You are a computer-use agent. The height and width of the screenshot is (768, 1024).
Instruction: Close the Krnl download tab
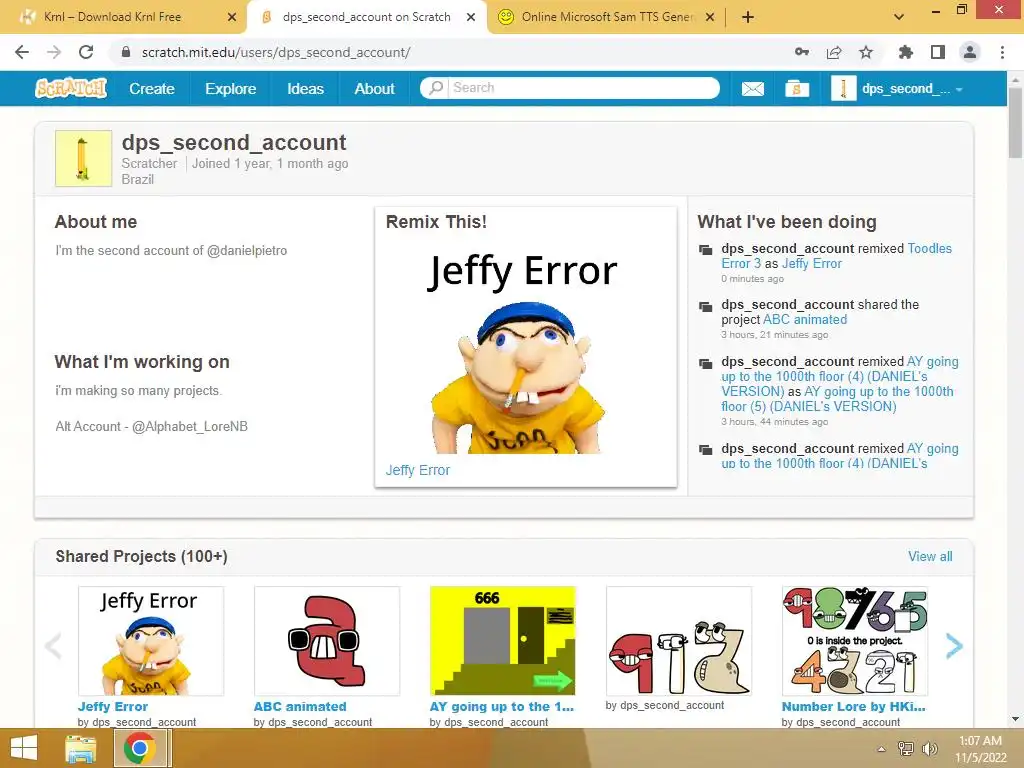click(x=232, y=17)
